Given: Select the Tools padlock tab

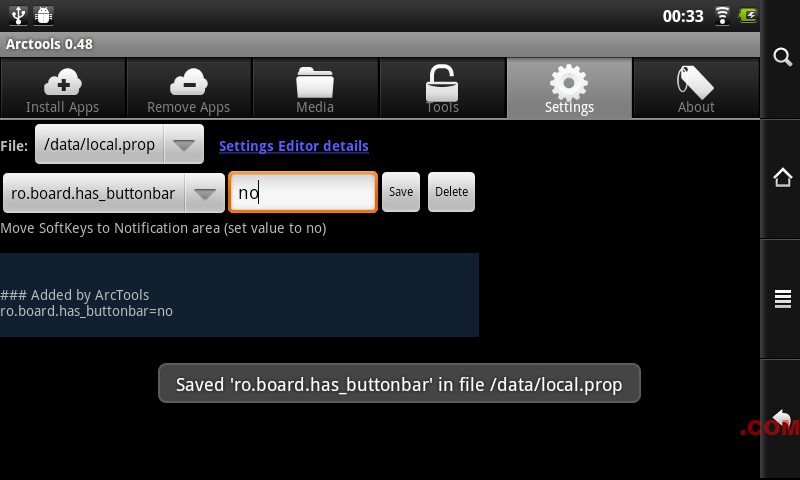Looking at the screenshot, I should point(442,88).
